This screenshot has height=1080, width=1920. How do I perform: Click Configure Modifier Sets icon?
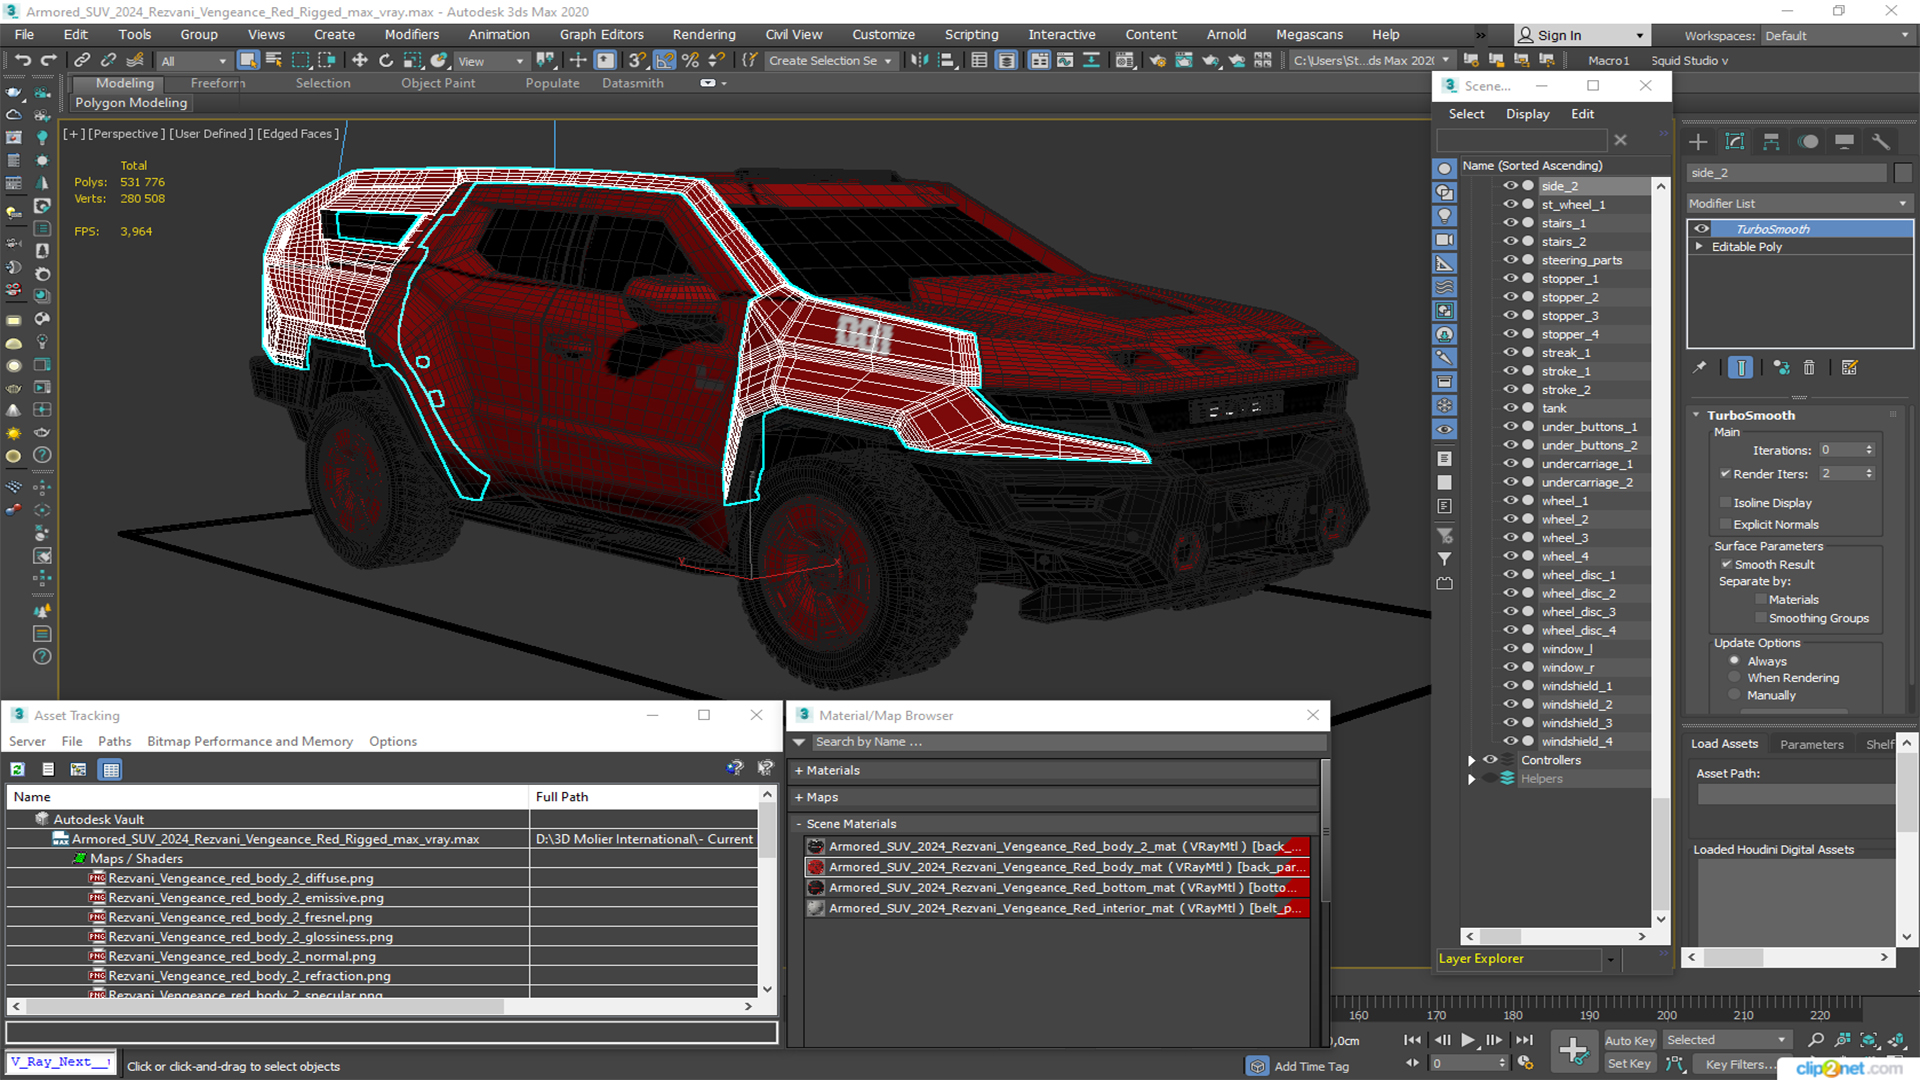coord(1849,368)
